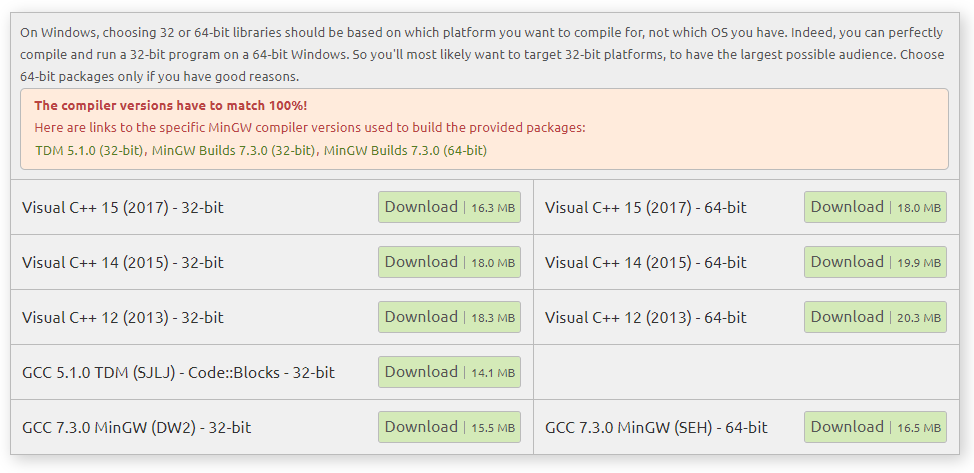Download Visual C++ 14 (2015) 64-bit package
The height and width of the screenshot is (473, 974).
[x=875, y=262]
